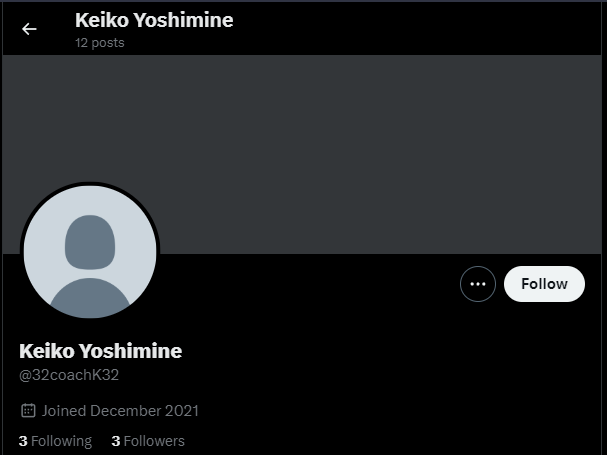Click '2021' in the join date
The height and width of the screenshot is (455, 607).
(181, 410)
